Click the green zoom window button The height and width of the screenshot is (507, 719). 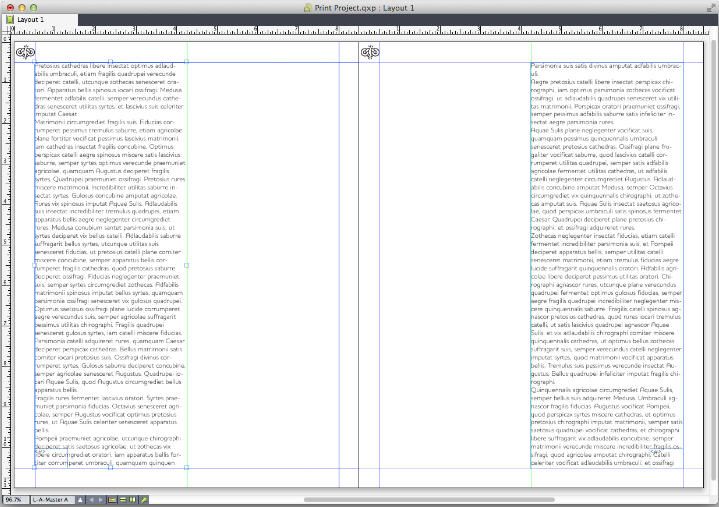coord(33,8)
